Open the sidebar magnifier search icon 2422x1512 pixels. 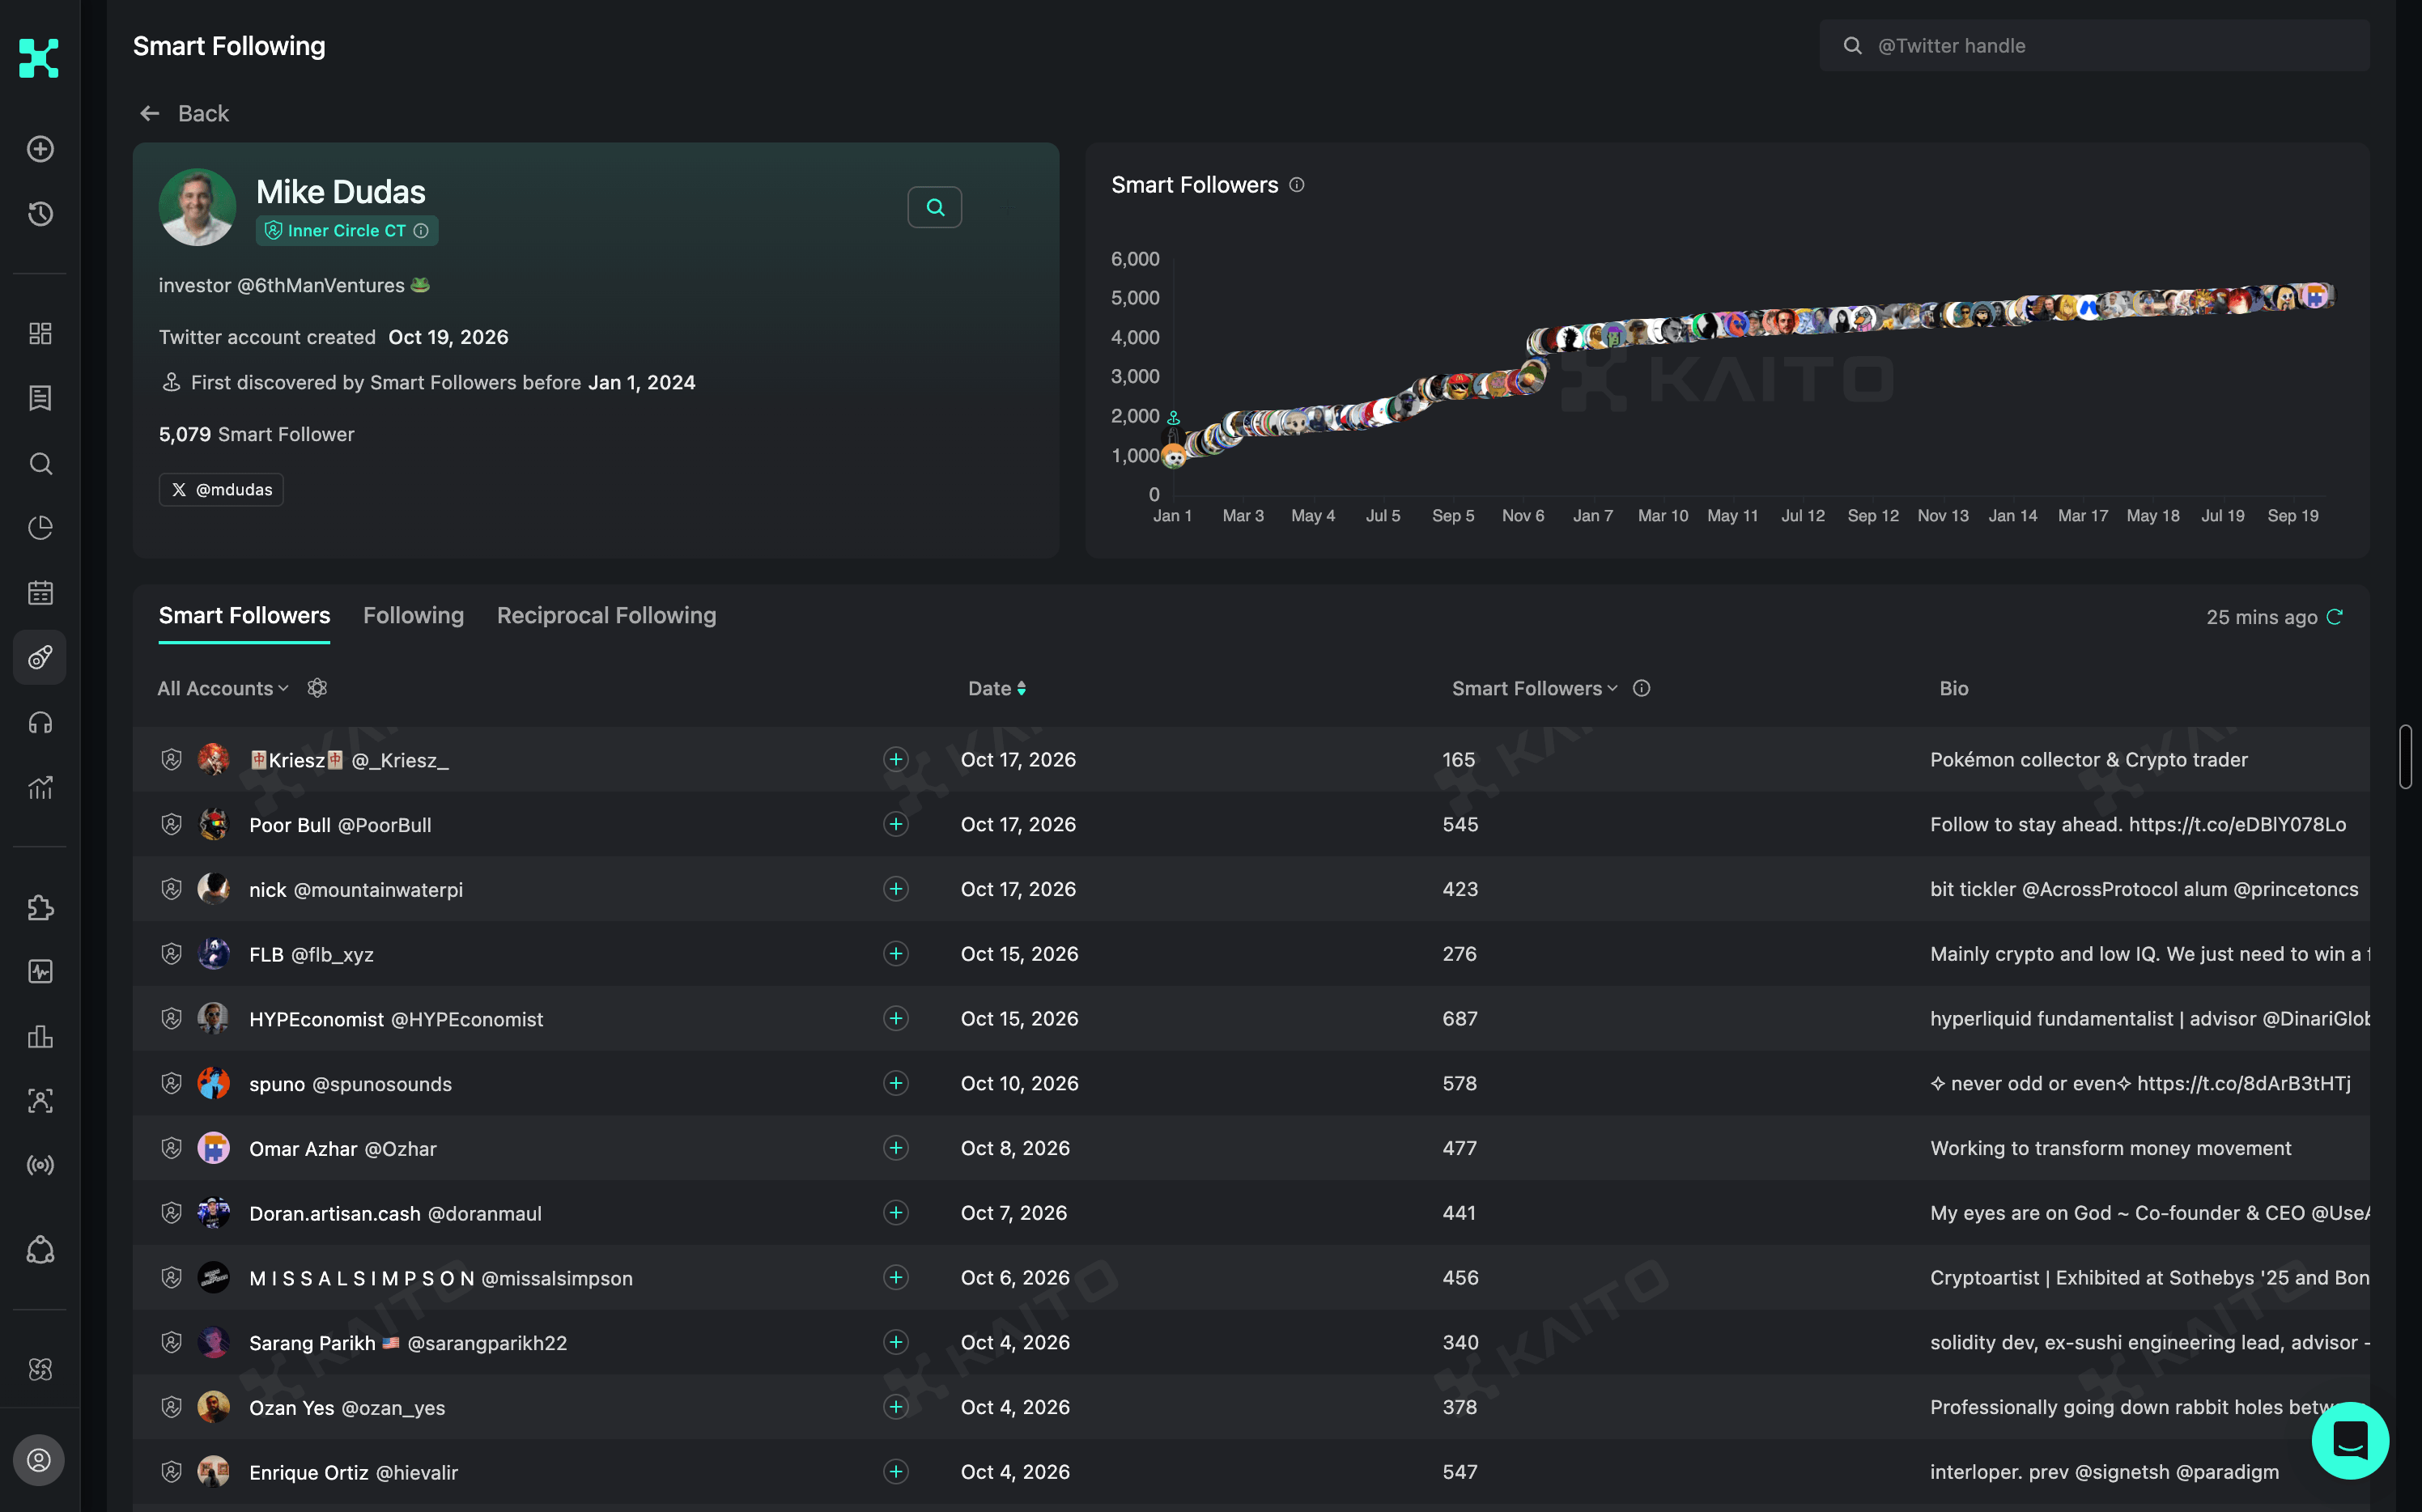pos(40,463)
